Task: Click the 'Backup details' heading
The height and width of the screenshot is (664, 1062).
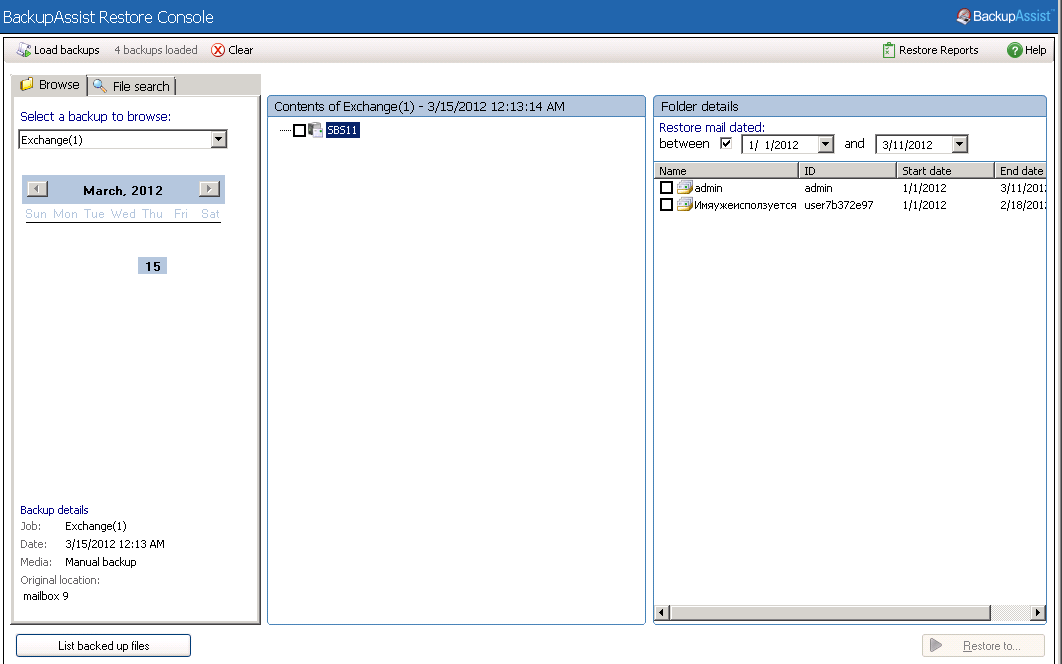Action: click(x=54, y=510)
